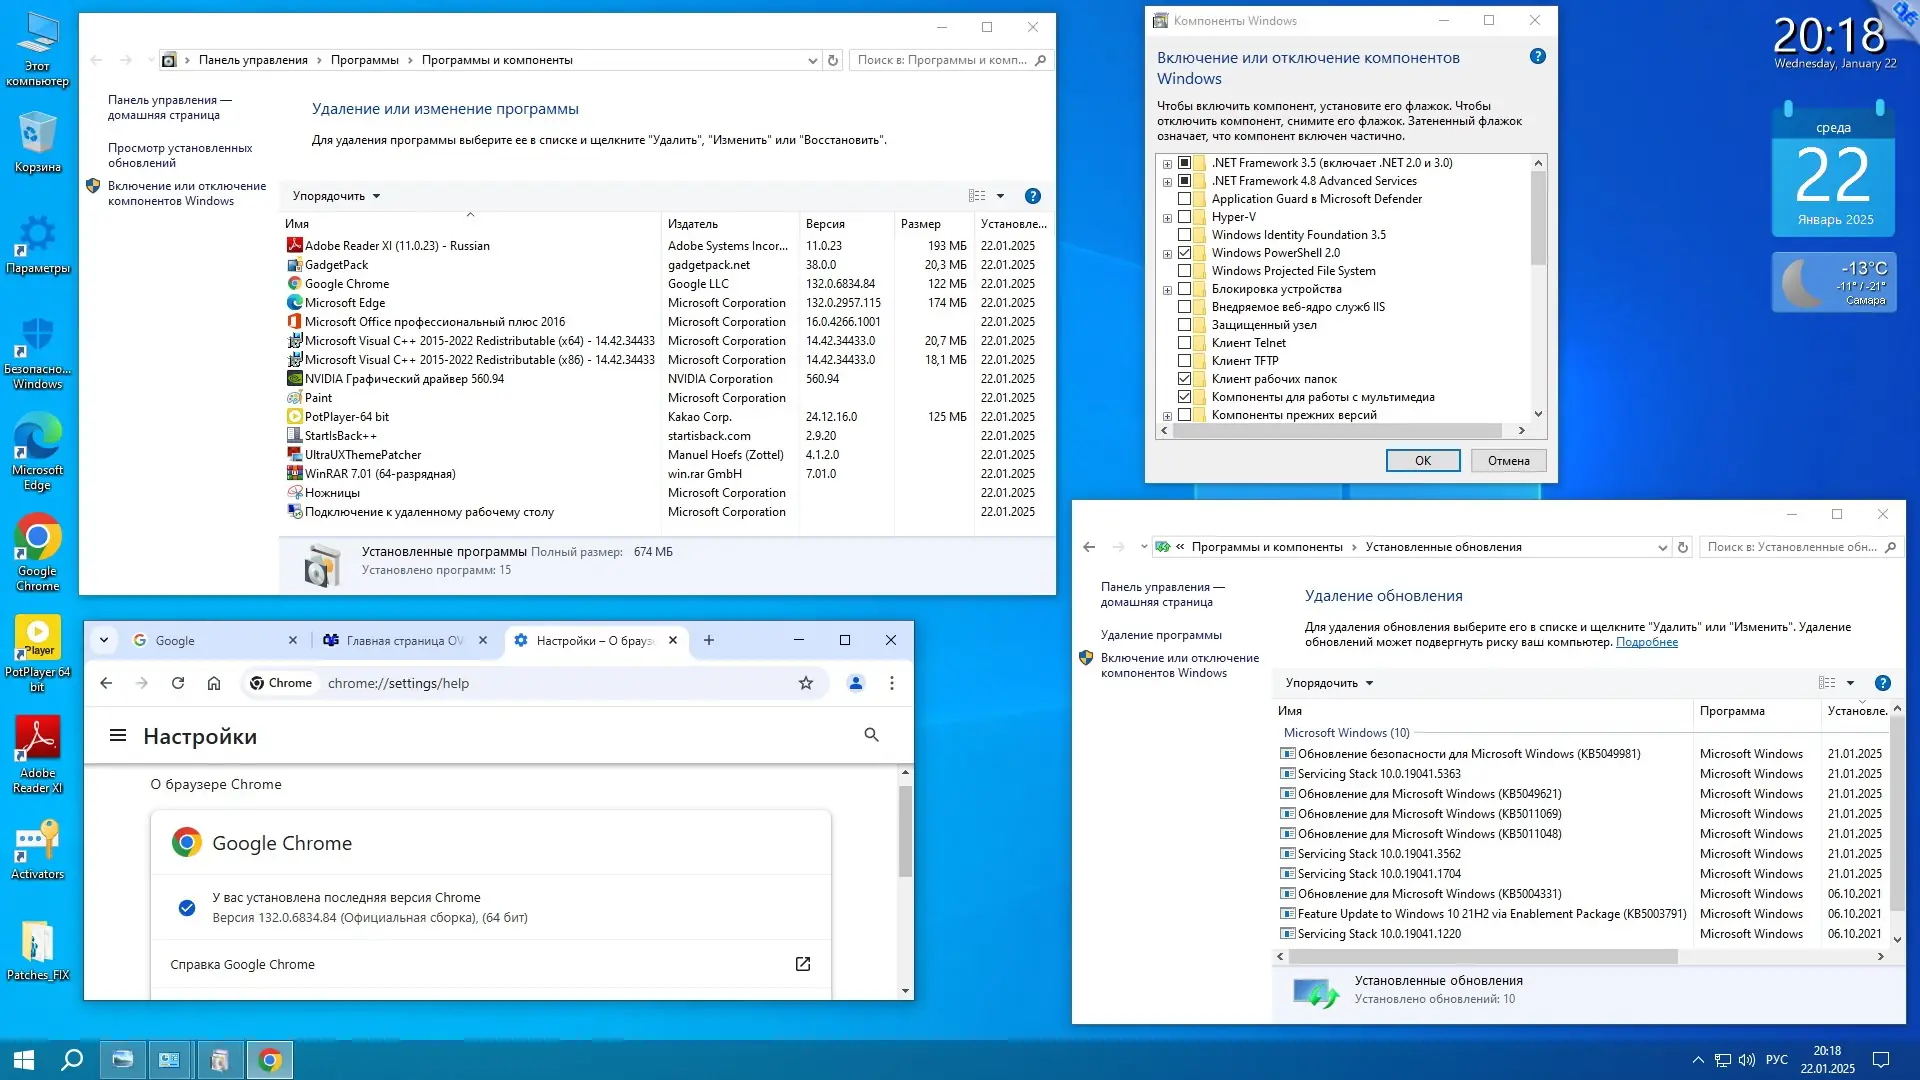Open Упорядочить dropdown in Programs window
The height and width of the screenshot is (1080, 1920).
(336, 196)
